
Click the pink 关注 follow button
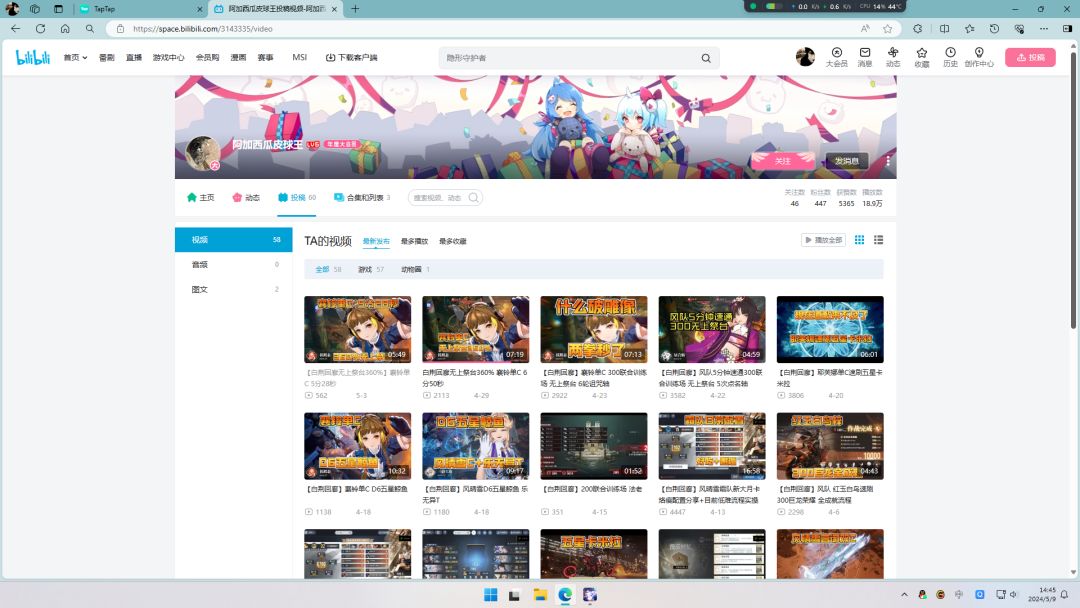pyautogui.click(x=783, y=160)
